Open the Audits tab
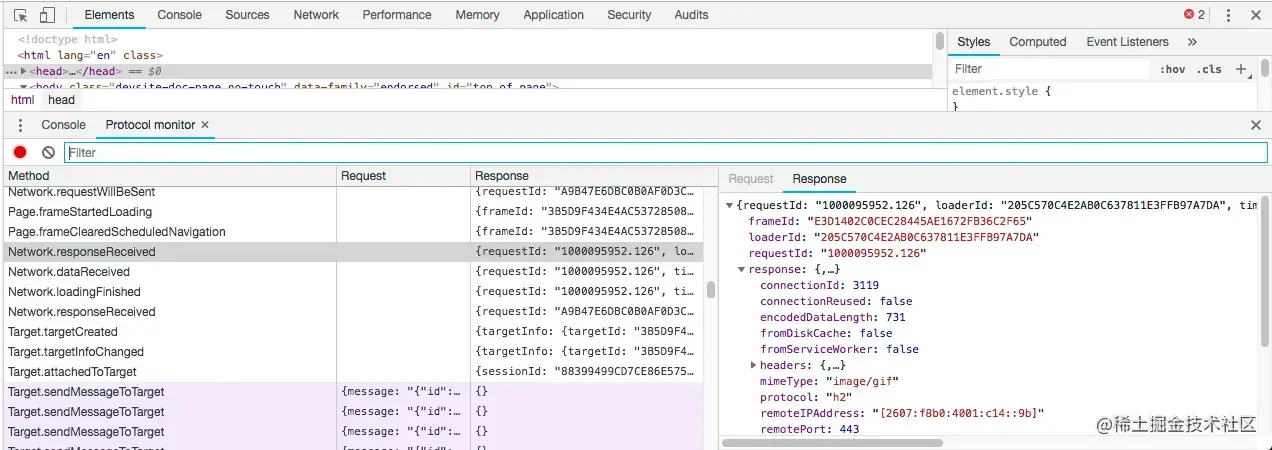 (x=691, y=15)
